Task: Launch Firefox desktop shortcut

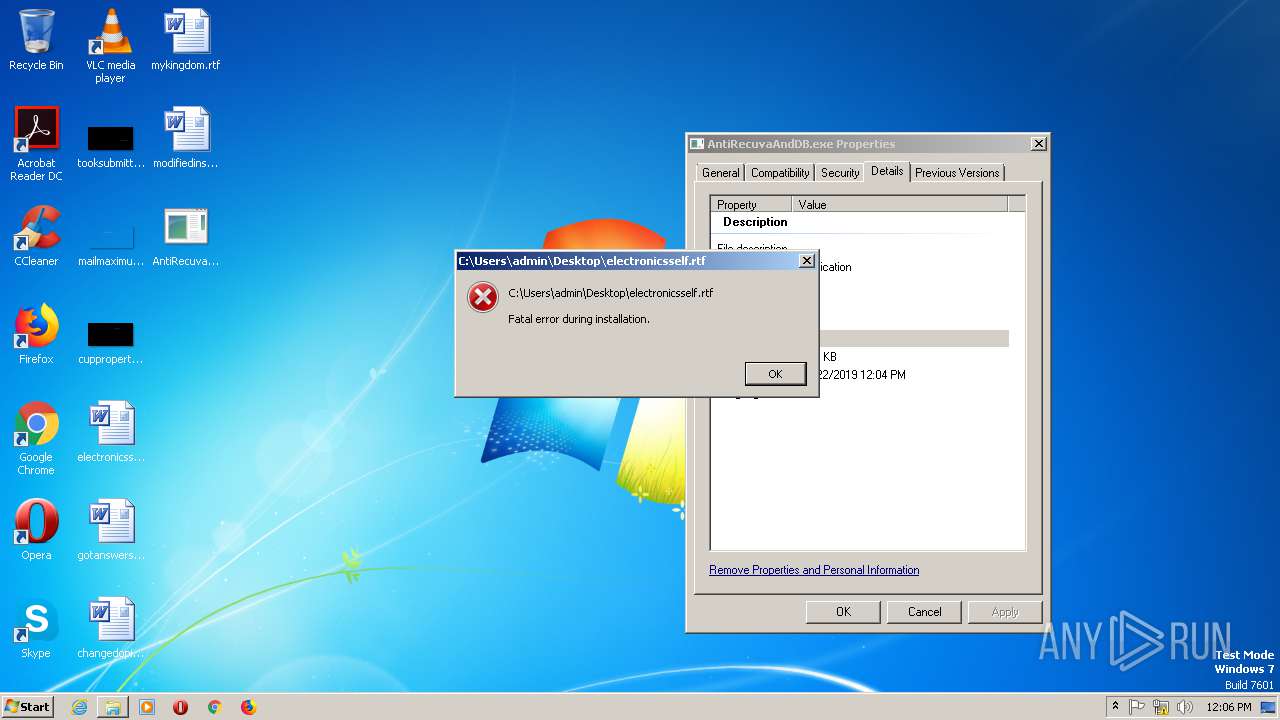Action: pyautogui.click(x=36, y=334)
